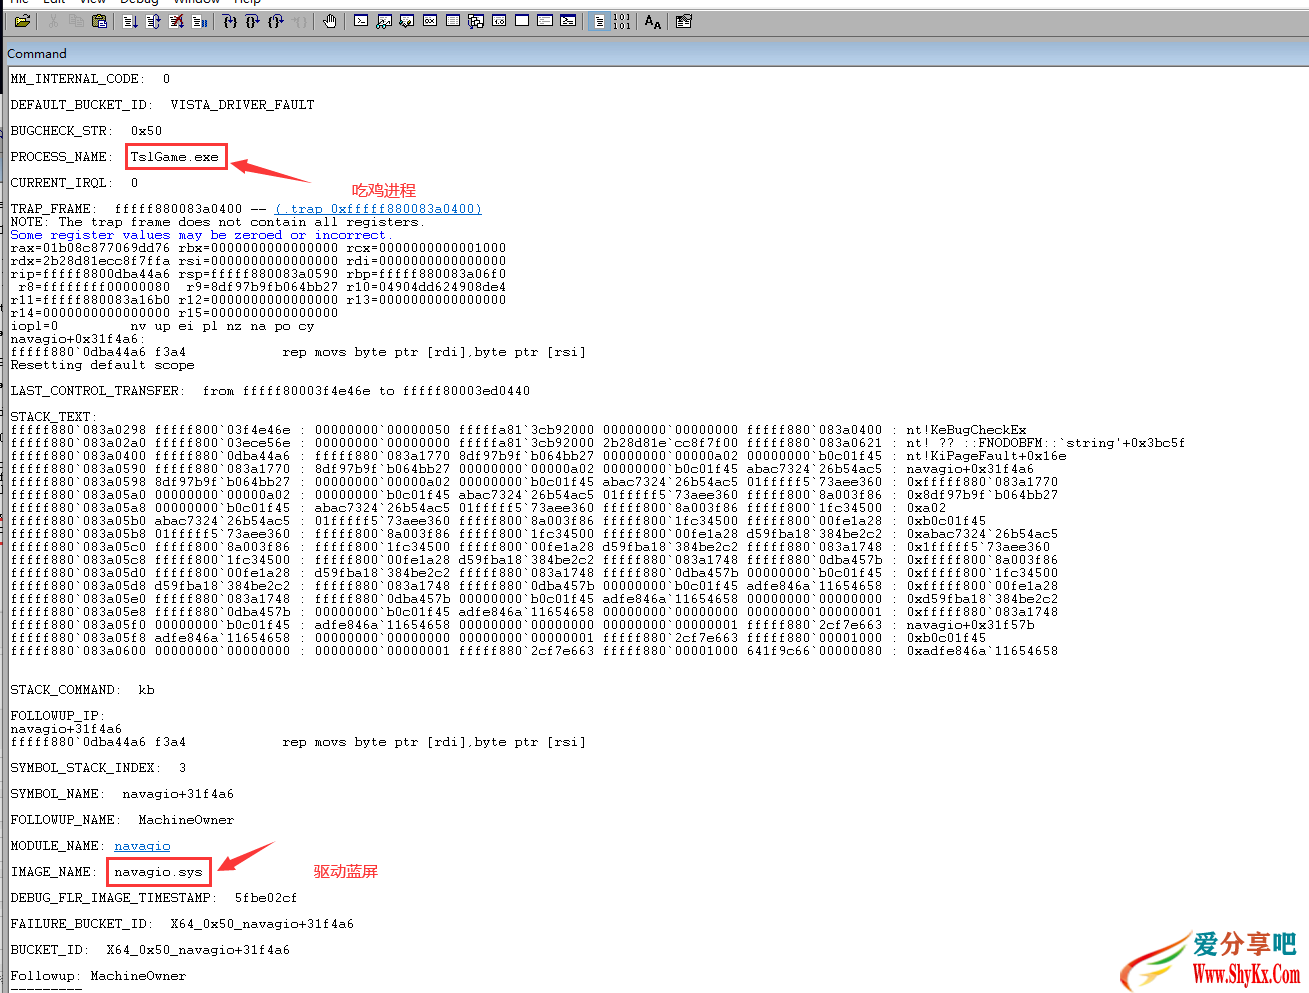Select the TslGame.exe process name text
This screenshot has height=993, width=1309.
pyautogui.click(x=174, y=157)
